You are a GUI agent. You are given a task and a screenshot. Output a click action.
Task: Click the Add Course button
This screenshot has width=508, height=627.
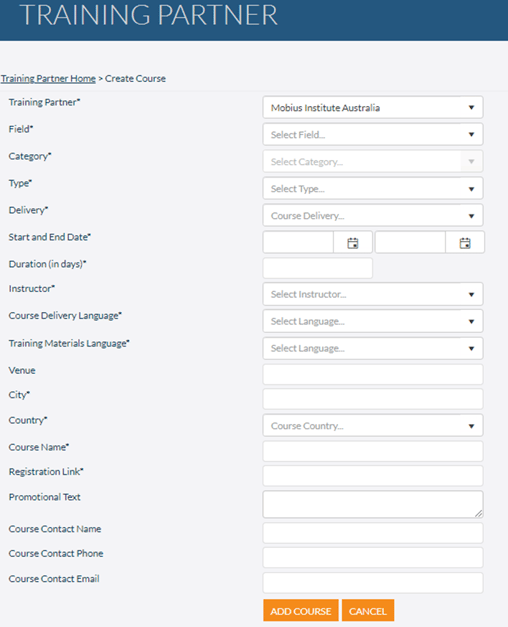(x=301, y=611)
